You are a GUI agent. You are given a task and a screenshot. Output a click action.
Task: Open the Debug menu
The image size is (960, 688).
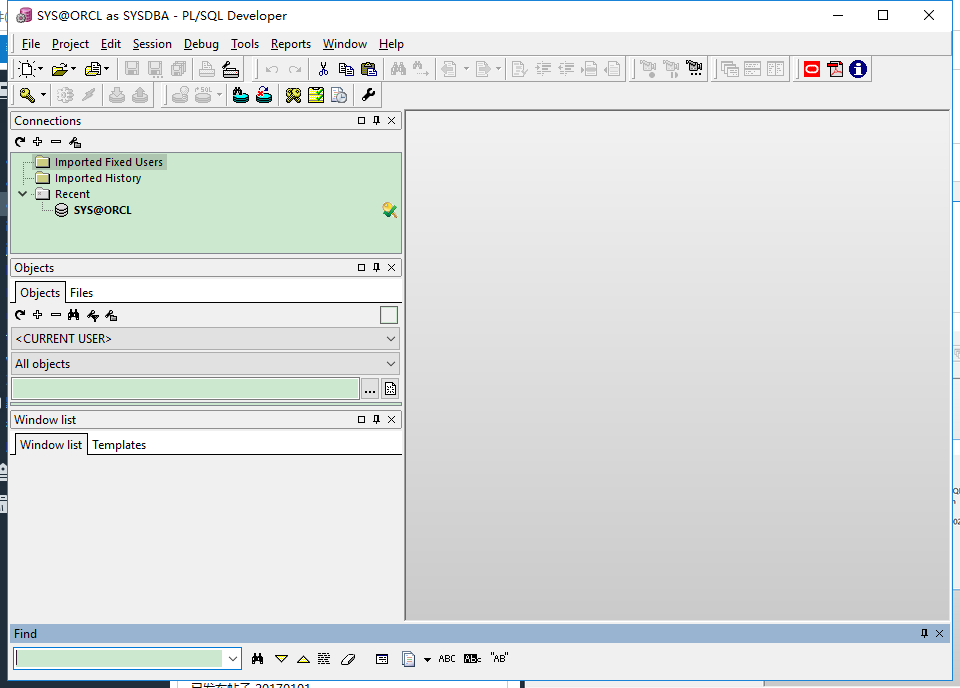[201, 44]
